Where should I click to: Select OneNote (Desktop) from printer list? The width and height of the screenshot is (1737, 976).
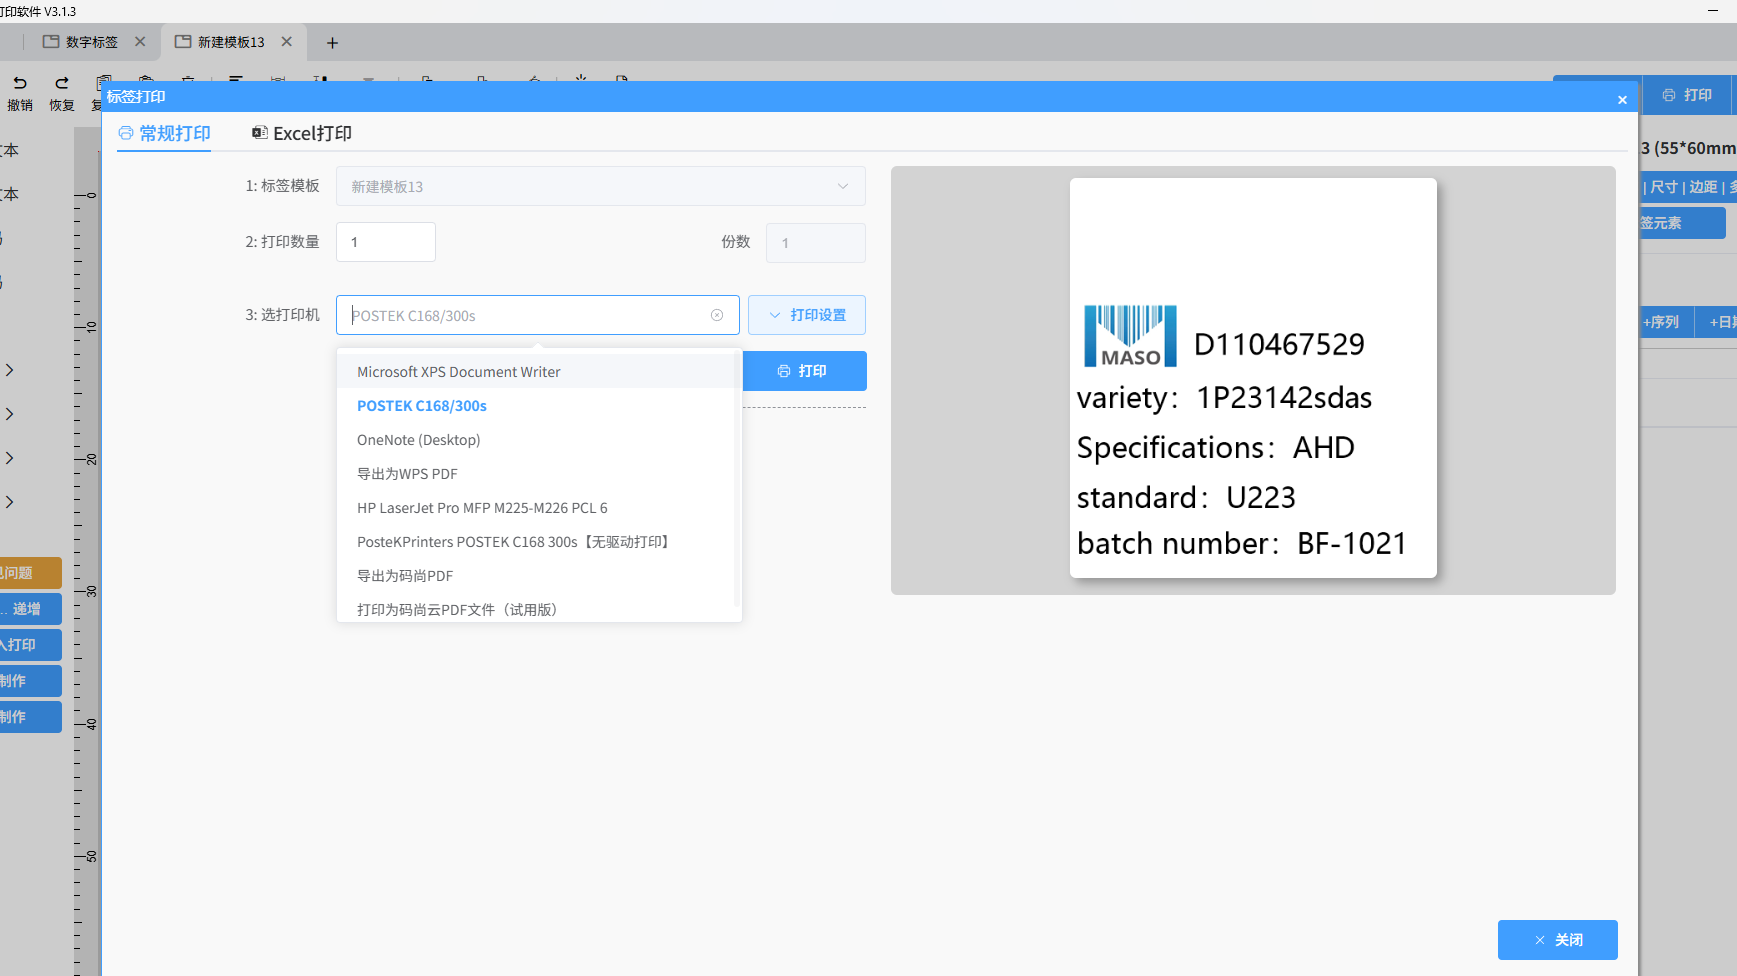(418, 440)
